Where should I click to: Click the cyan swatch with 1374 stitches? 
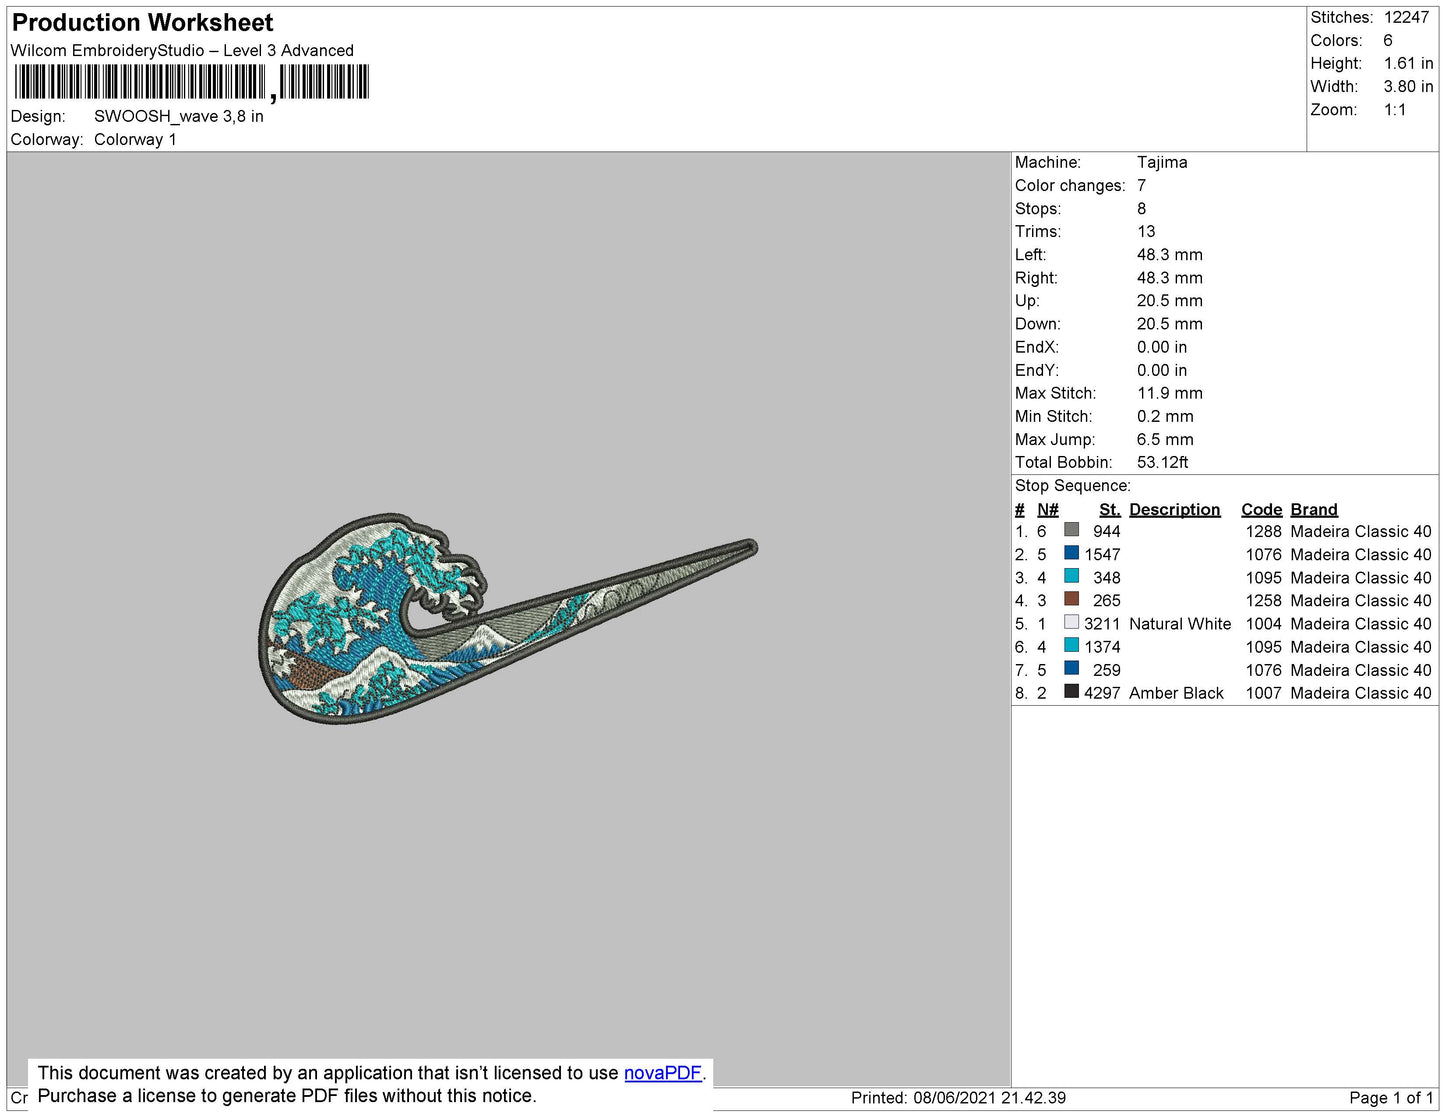(x=1071, y=645)
